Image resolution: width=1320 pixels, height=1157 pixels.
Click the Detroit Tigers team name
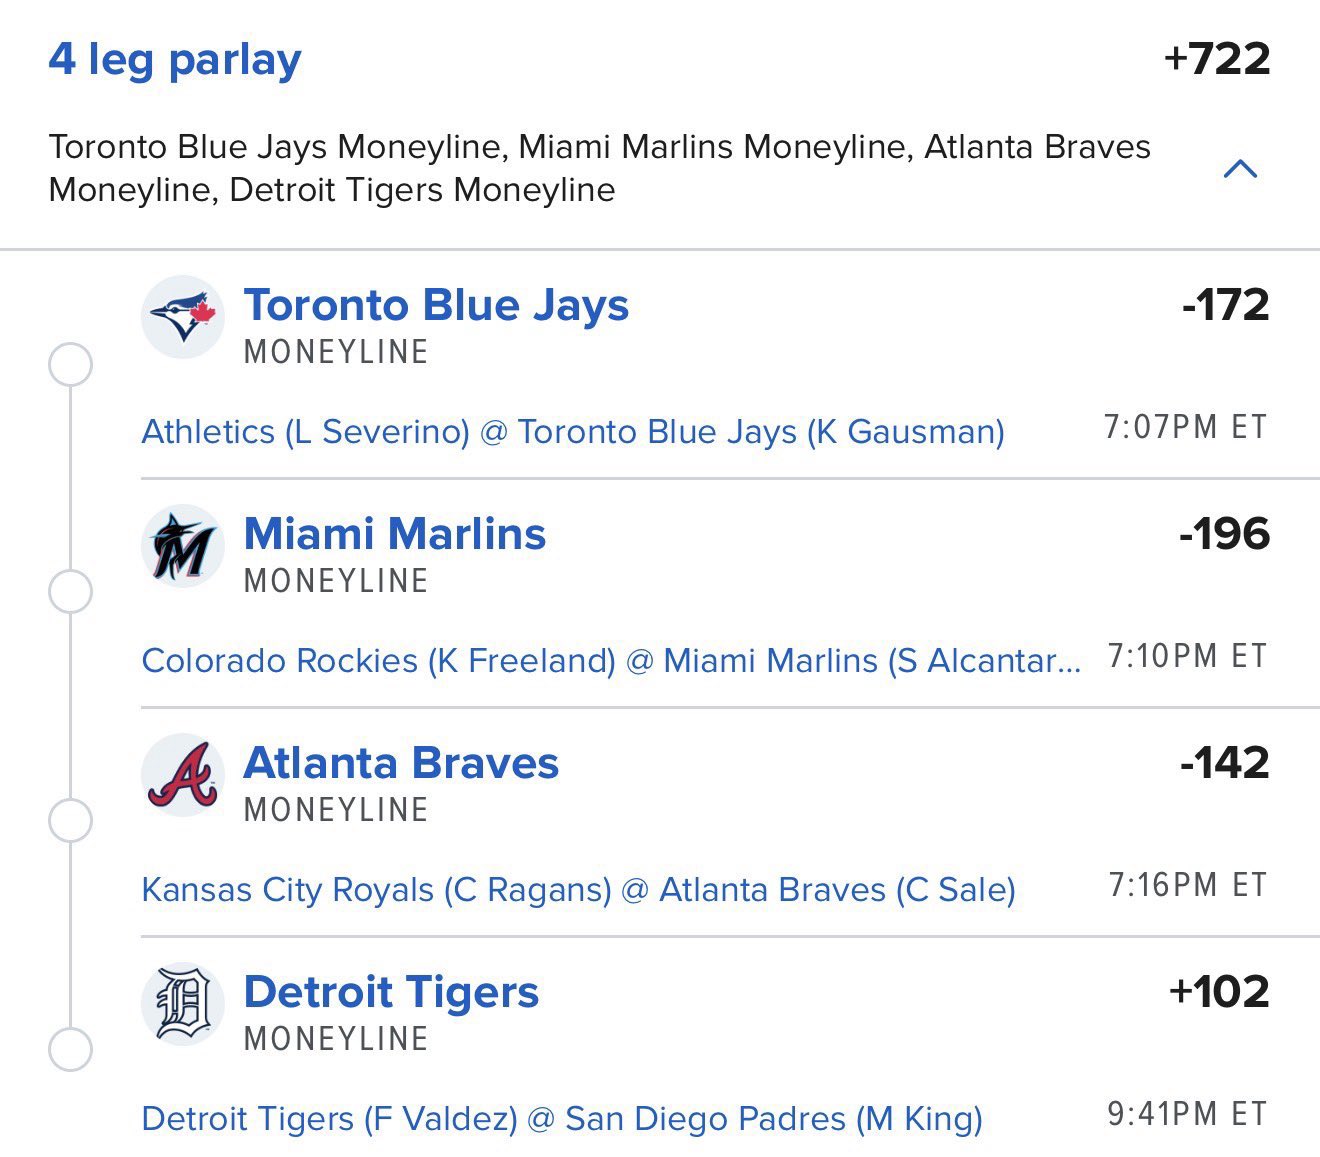[x=391, y=992]
